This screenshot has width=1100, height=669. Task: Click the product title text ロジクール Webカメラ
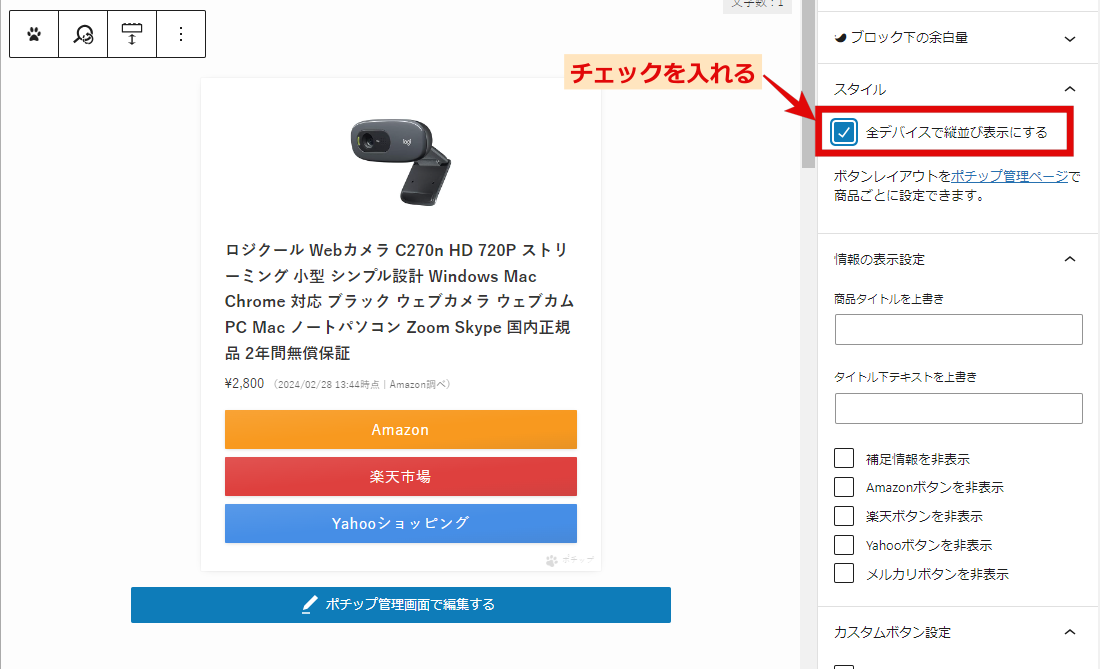(x=399, y=302)
